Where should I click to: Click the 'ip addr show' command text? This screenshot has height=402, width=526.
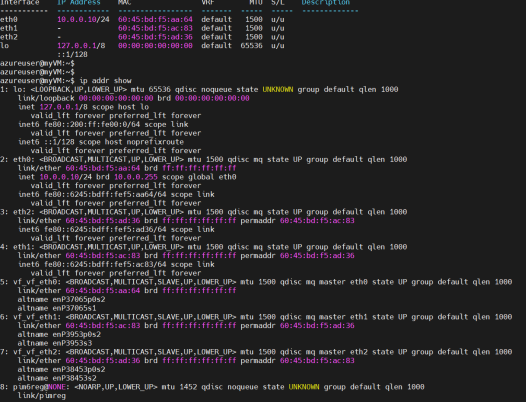[105, 81]
